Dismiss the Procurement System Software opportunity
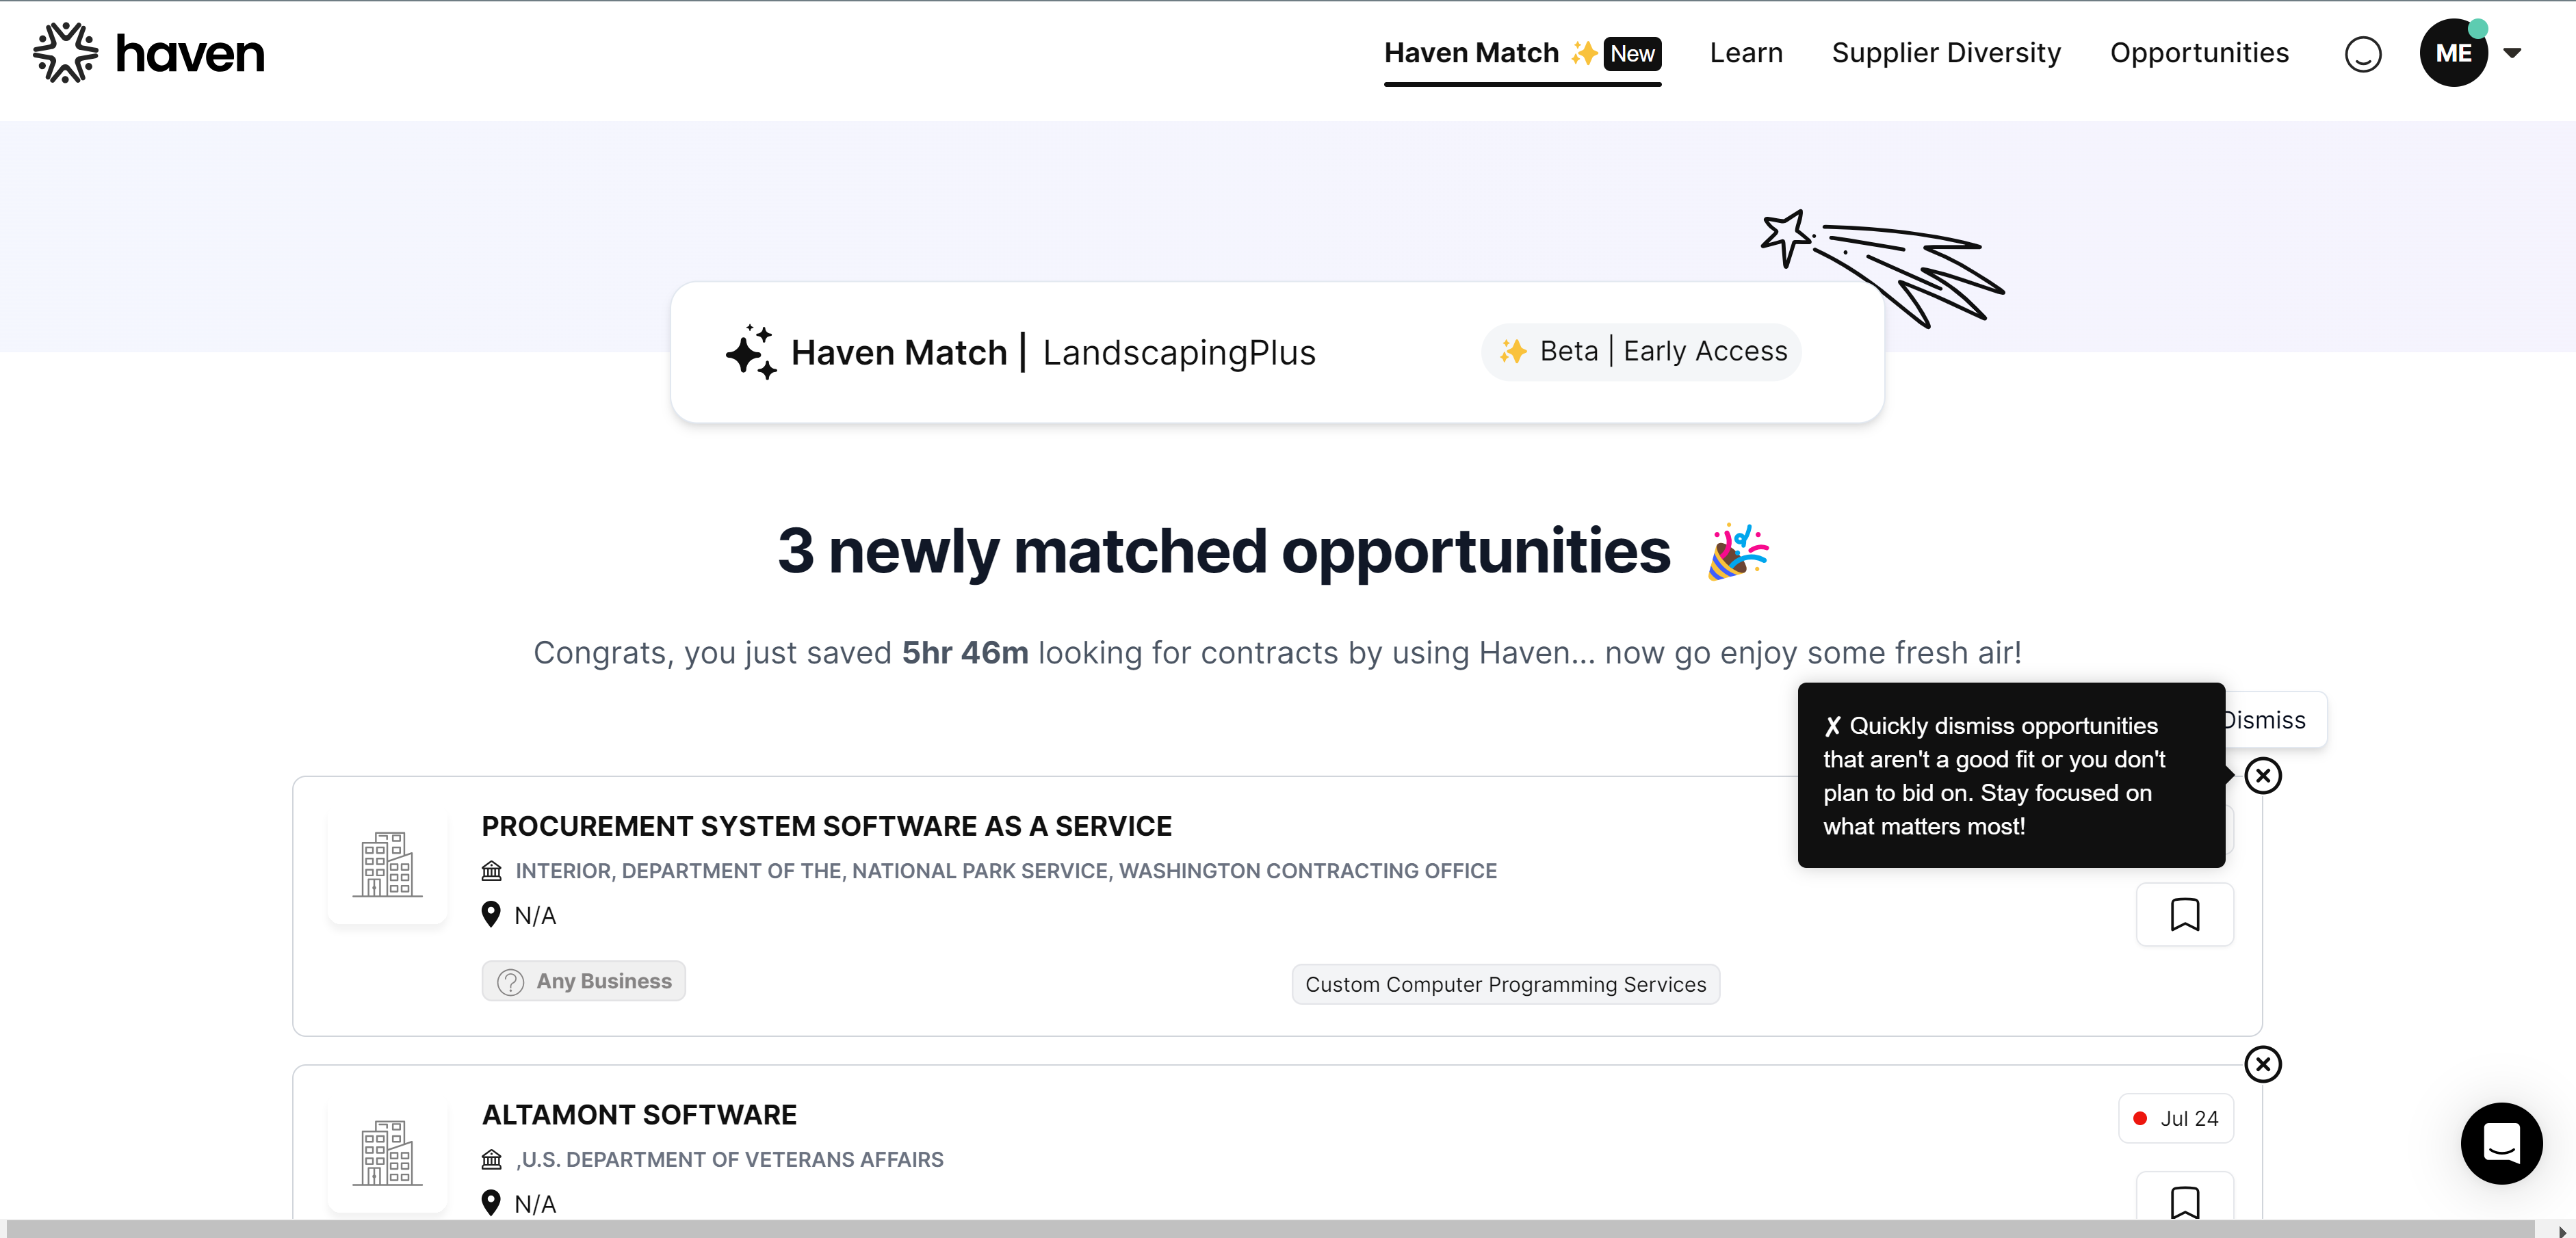Viewport: 2576px width, 1238px height. click(x=2262, y=776)
